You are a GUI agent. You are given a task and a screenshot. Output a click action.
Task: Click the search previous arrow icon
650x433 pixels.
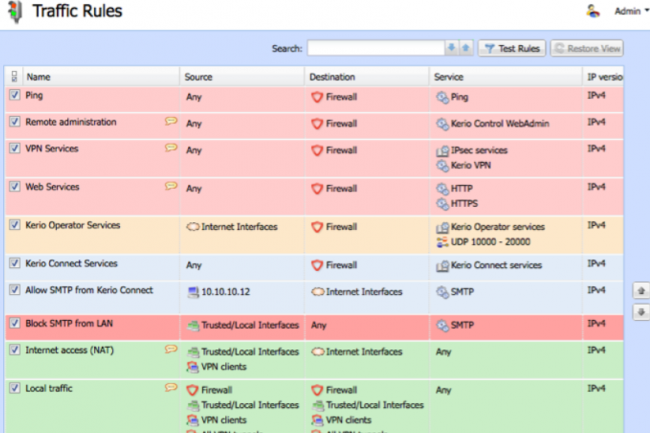coord(451,48)
